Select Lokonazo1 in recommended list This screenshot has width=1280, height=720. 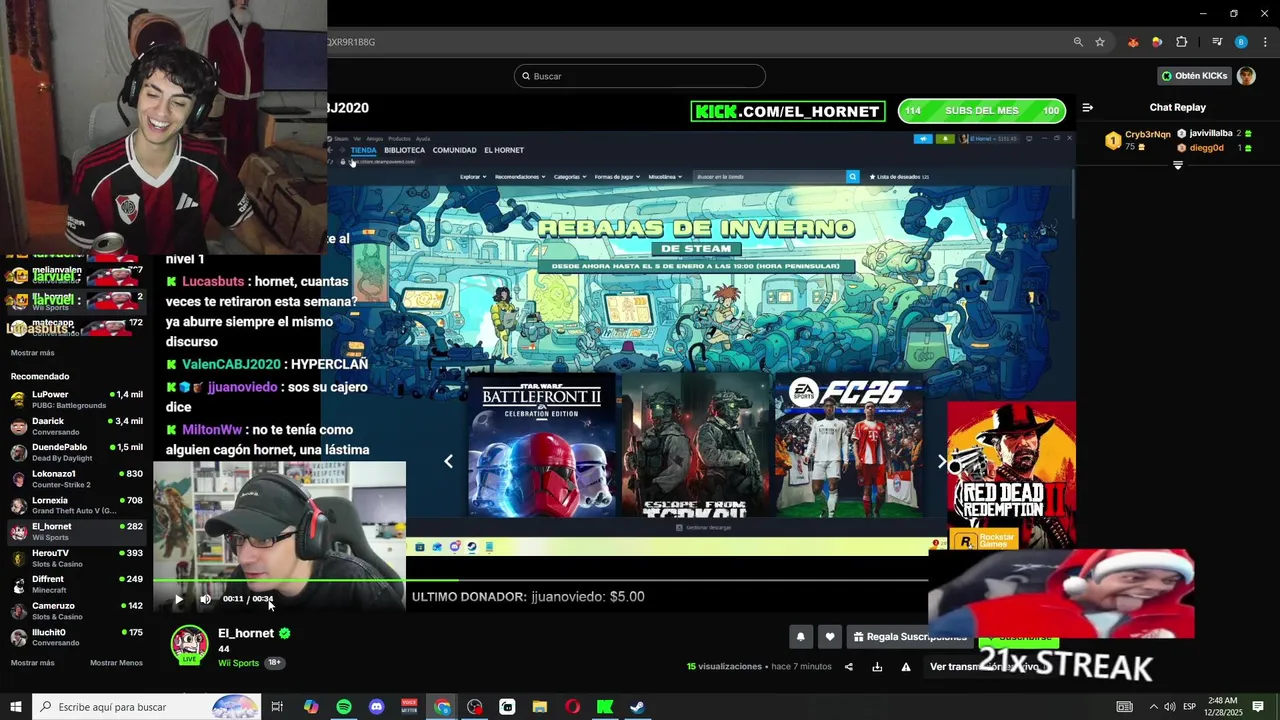tap(76, 479)
